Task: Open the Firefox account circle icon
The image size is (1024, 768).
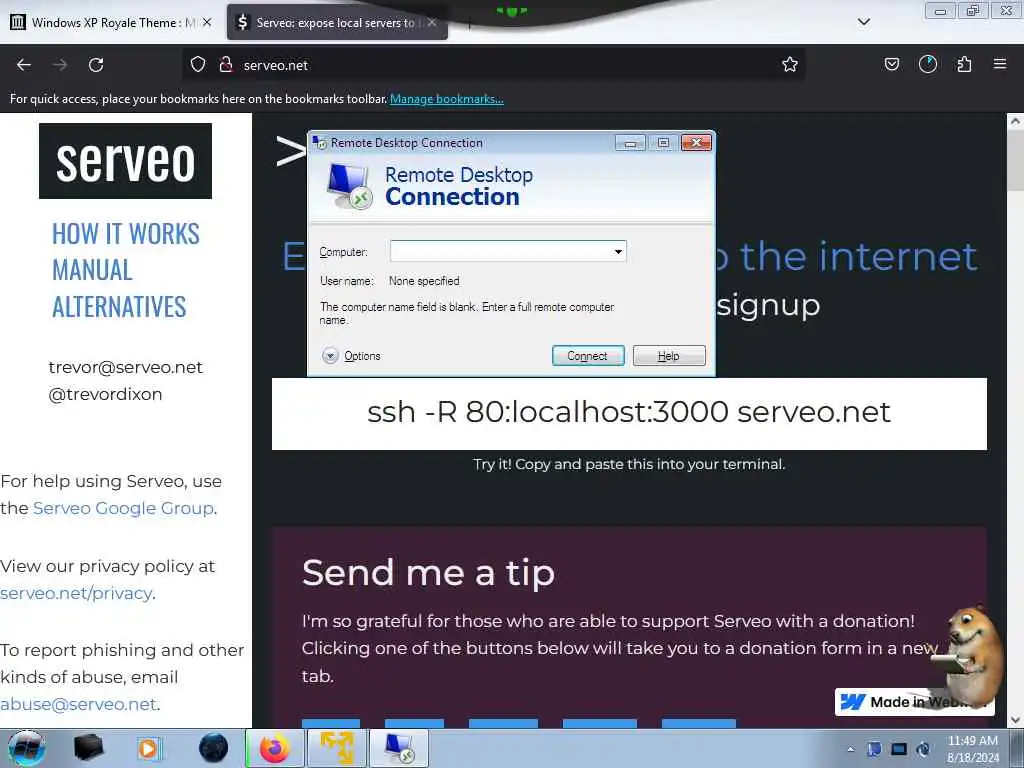Action: tap(928, 64)
